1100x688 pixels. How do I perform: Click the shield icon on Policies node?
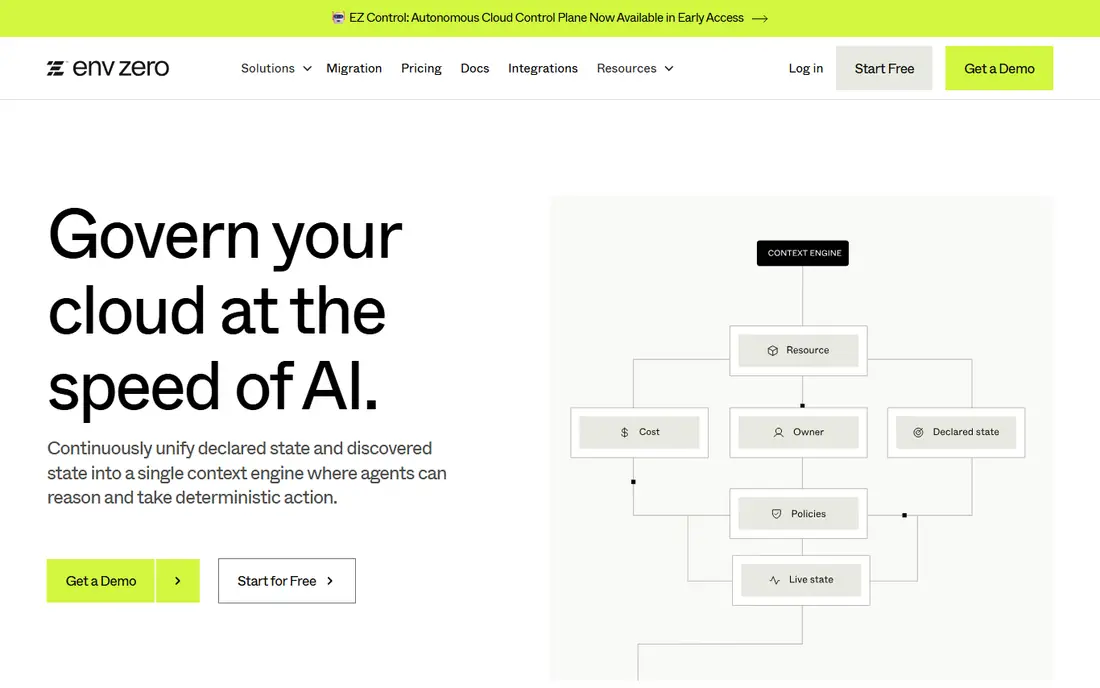(x=777, y=514)
